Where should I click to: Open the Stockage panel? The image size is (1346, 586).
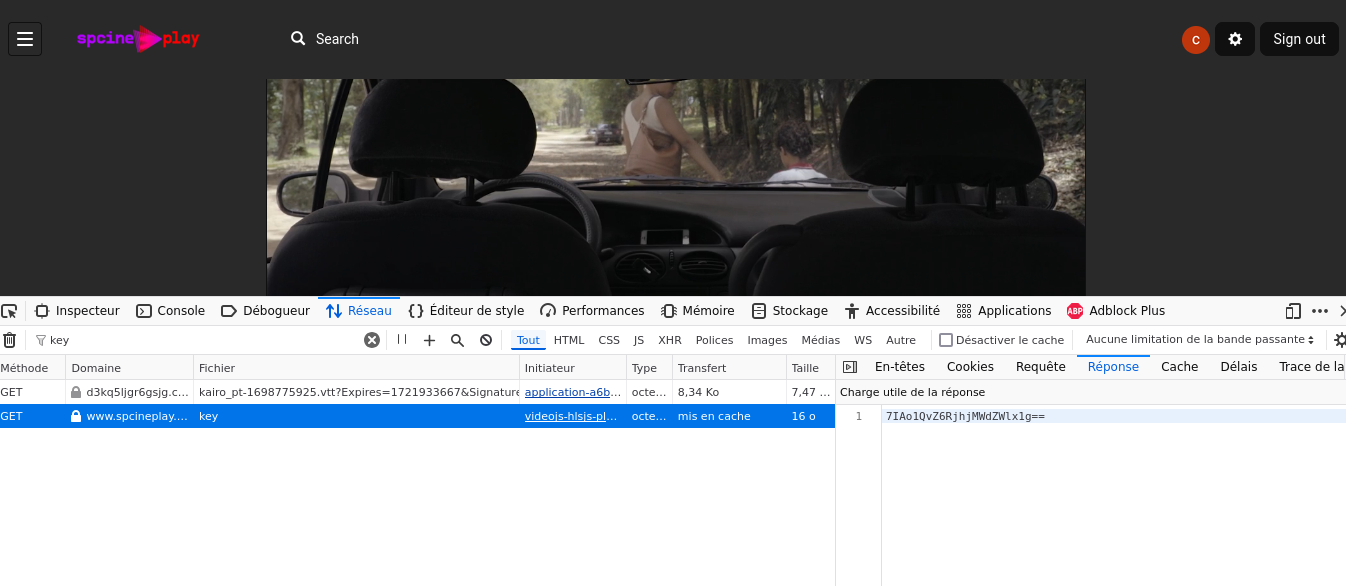pos(790,311)
